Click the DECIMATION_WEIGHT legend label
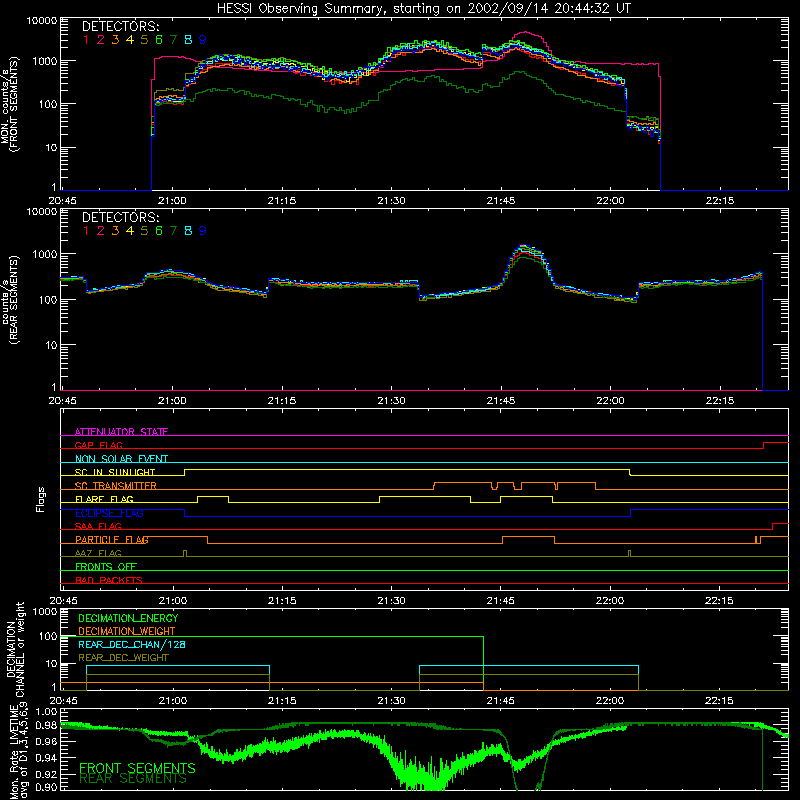This screenshot has width=800, height=800. point(127,631)
